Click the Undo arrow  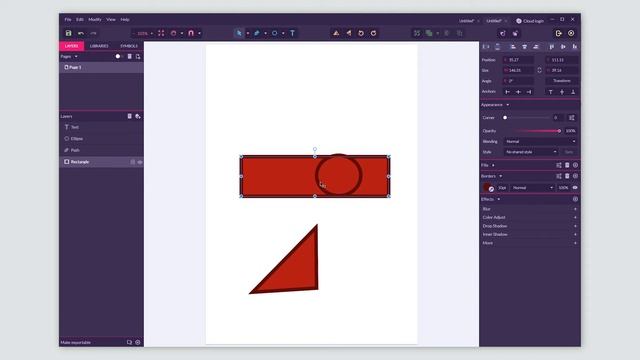point(81,33)
